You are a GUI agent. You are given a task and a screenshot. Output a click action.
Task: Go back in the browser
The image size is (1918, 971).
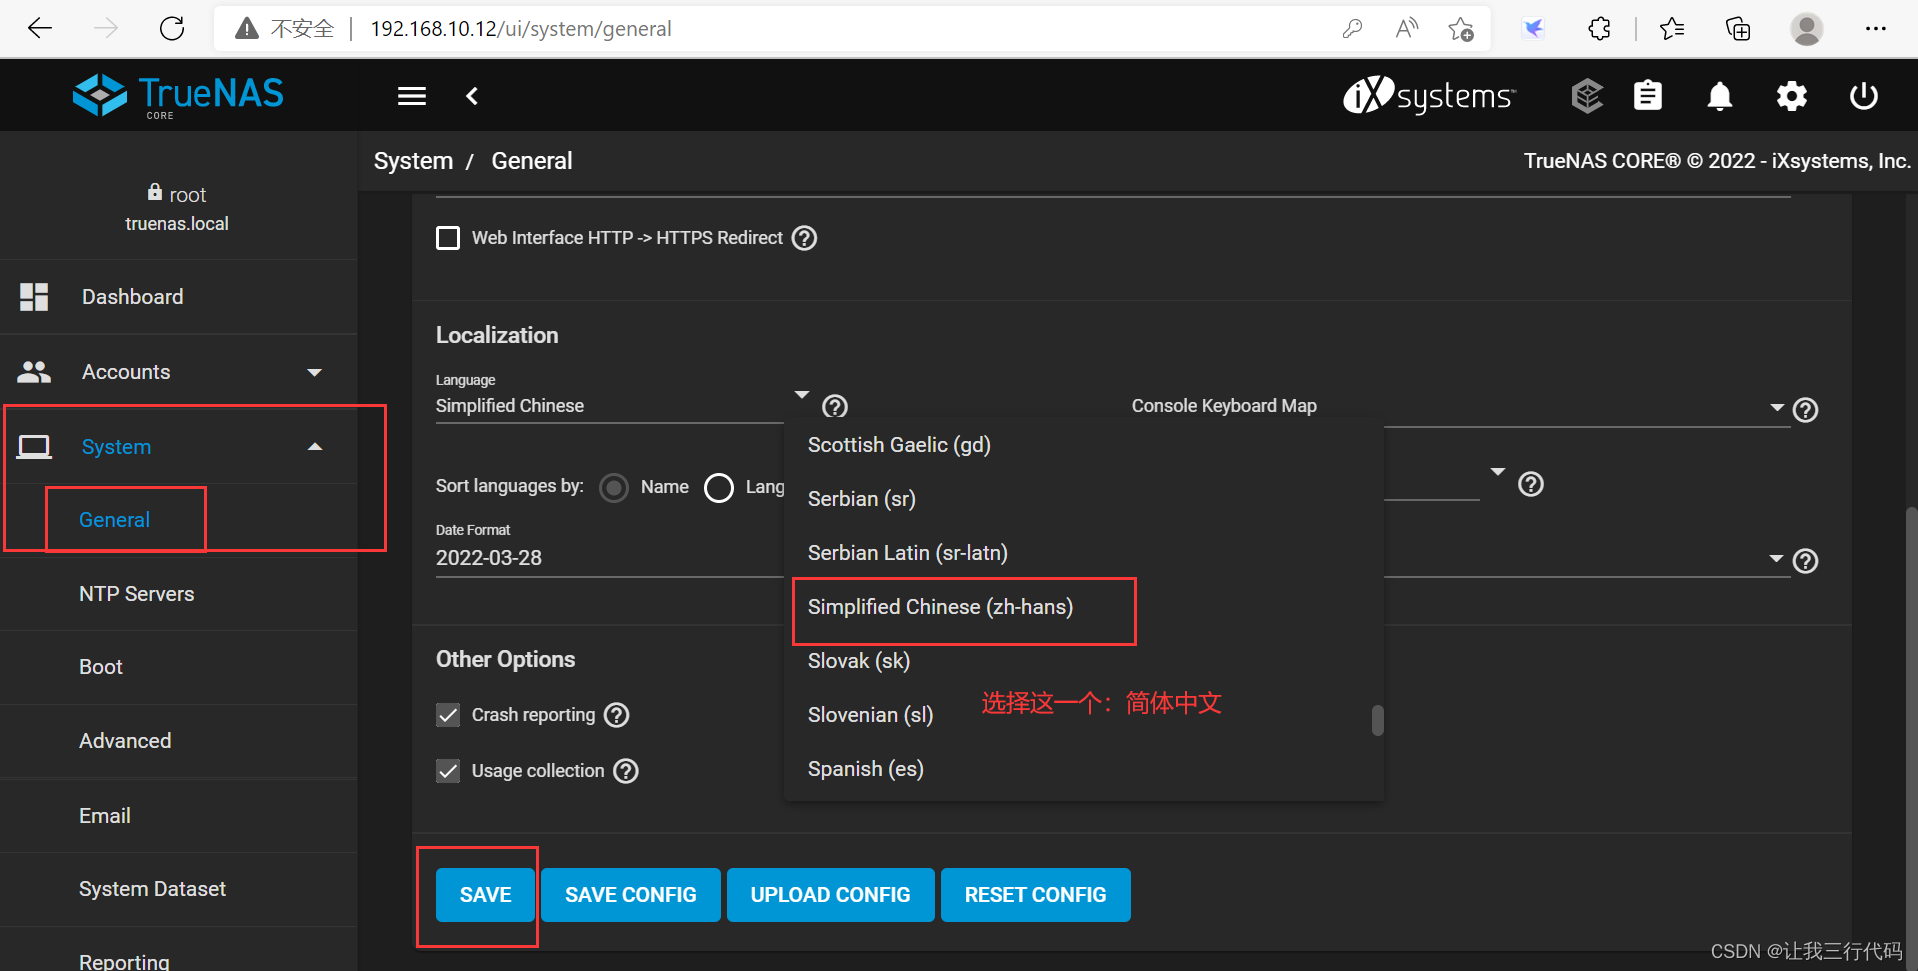point(40,29)
